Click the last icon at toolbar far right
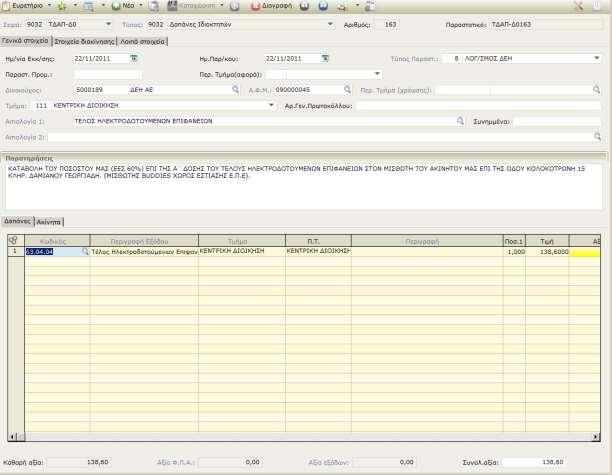The image size is (612, 475). [597, 6]
